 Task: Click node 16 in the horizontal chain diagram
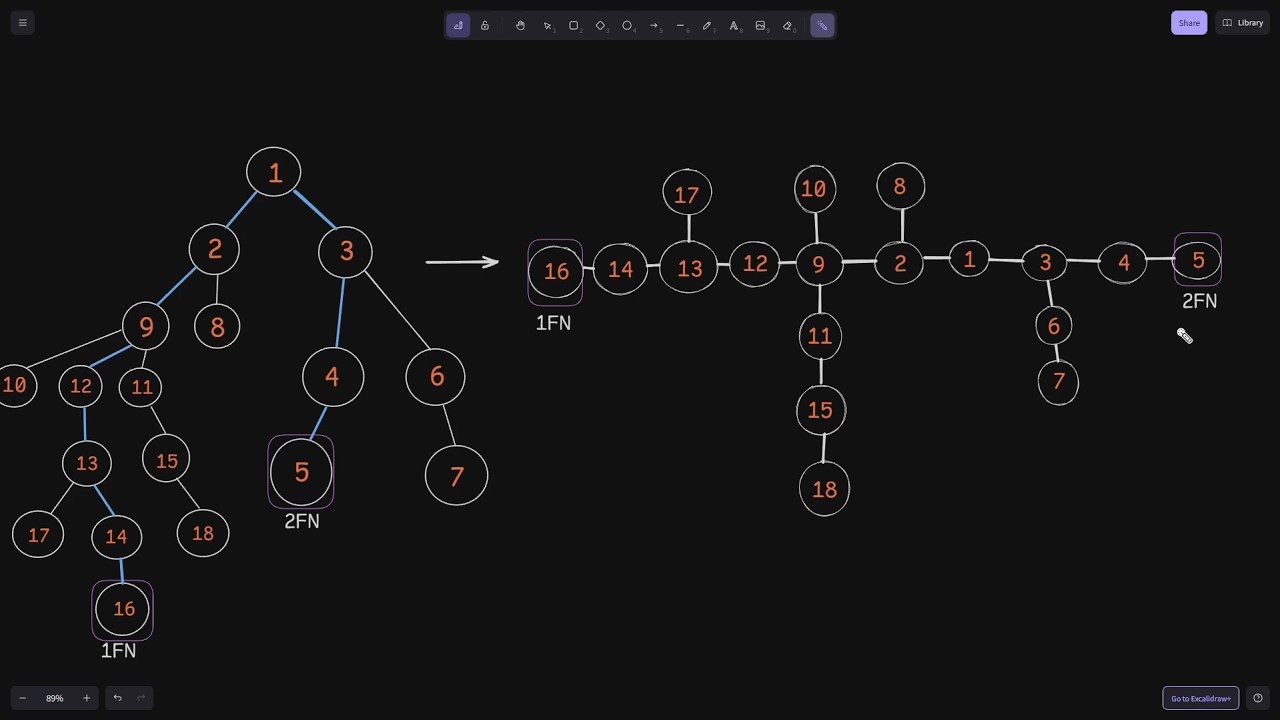556,271
